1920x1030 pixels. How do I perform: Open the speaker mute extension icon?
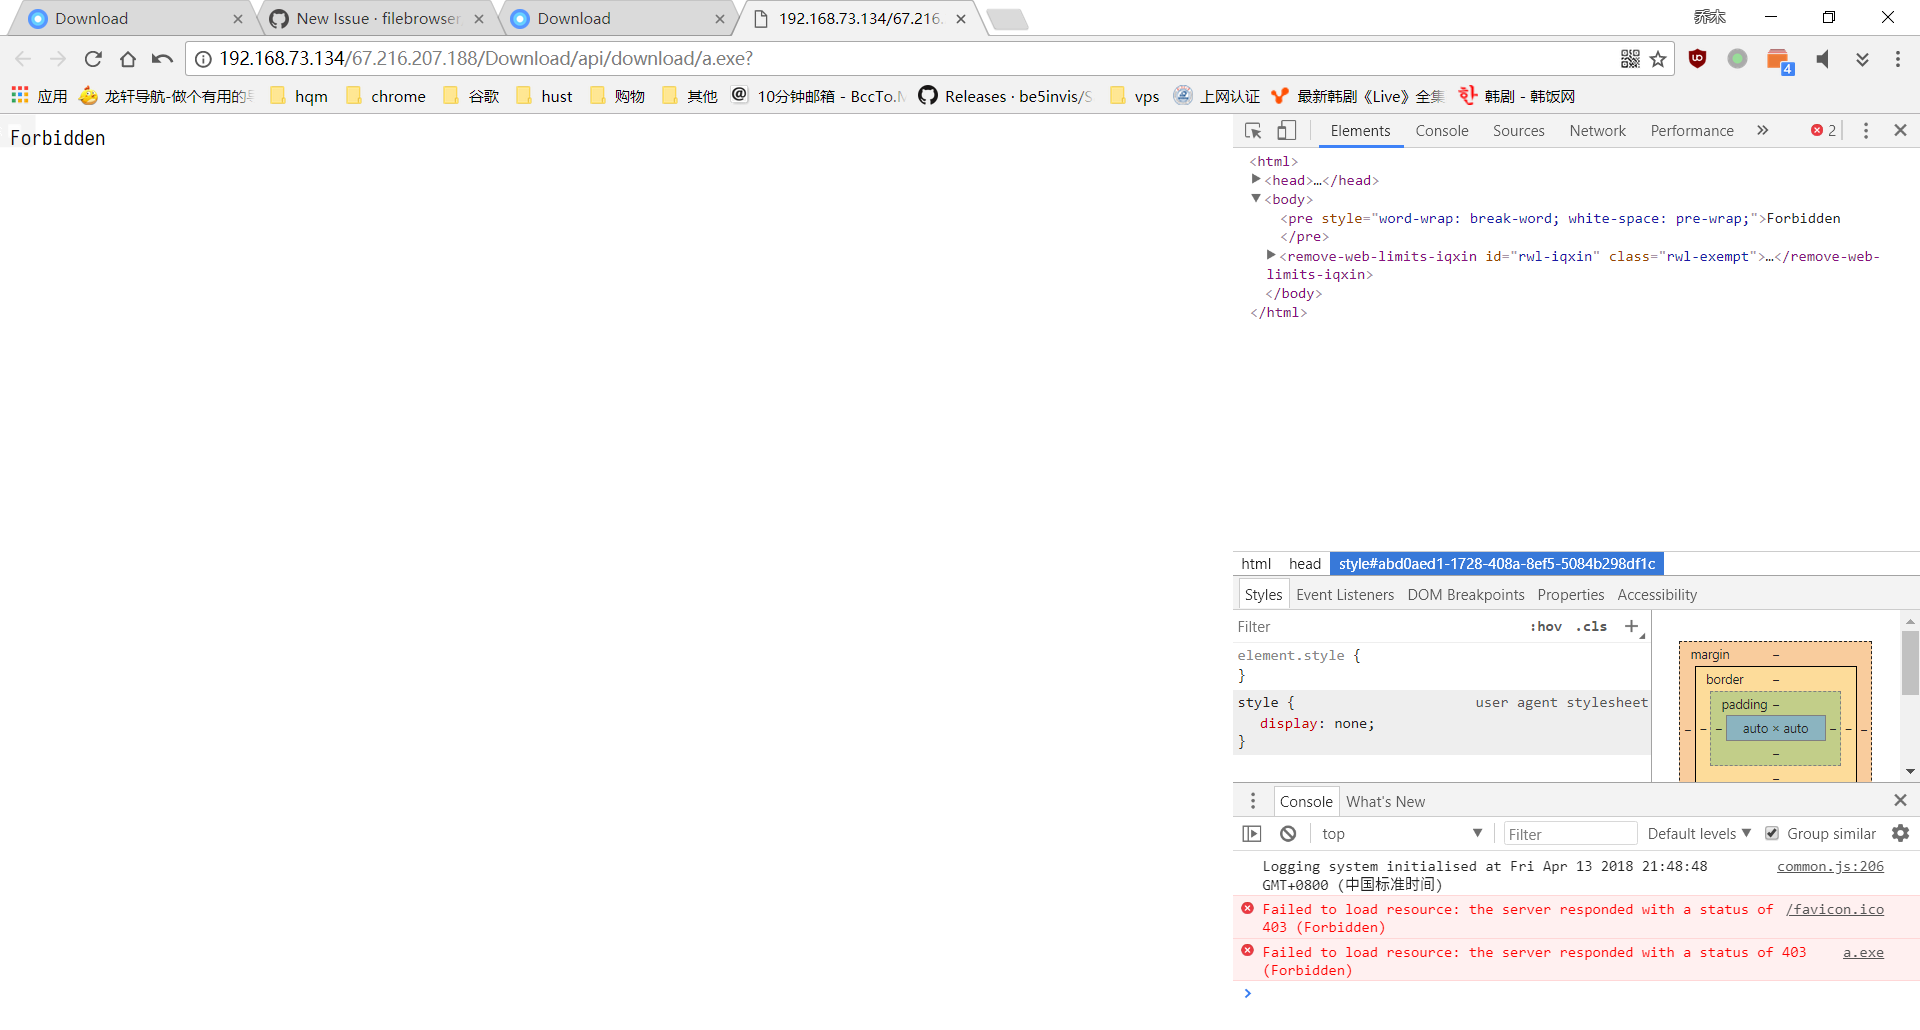coord(1823,59)
